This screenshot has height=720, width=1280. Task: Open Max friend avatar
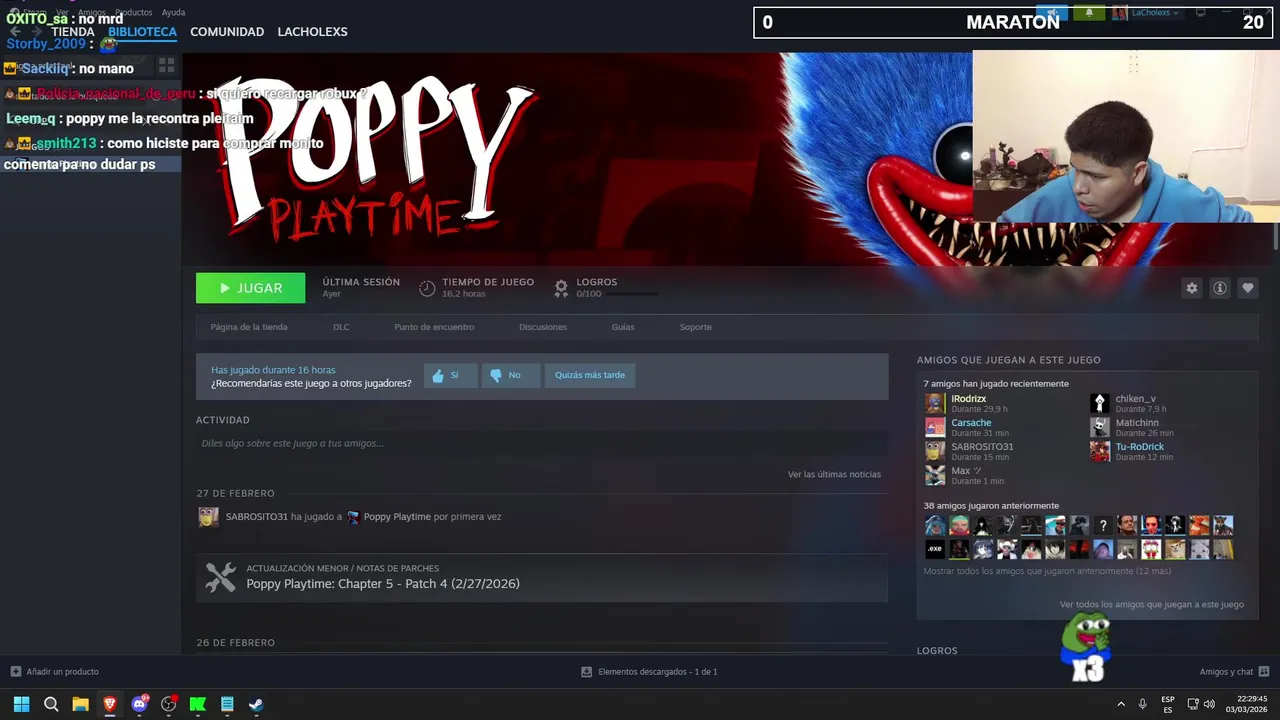click(x=935, y=475)
